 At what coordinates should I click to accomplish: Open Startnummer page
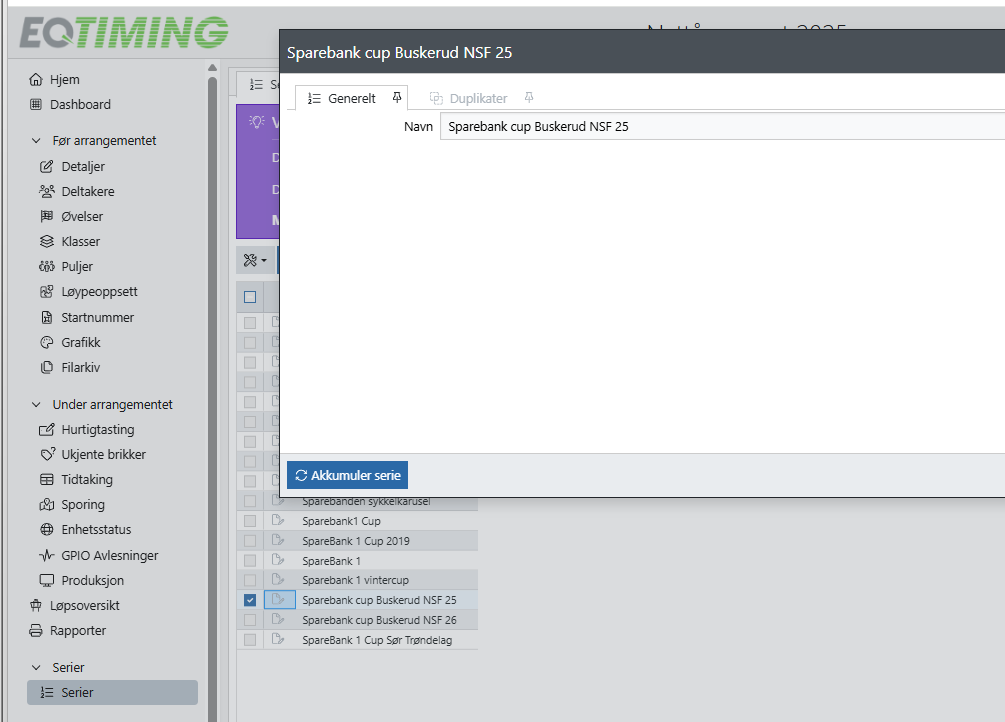tap(87, 317)
